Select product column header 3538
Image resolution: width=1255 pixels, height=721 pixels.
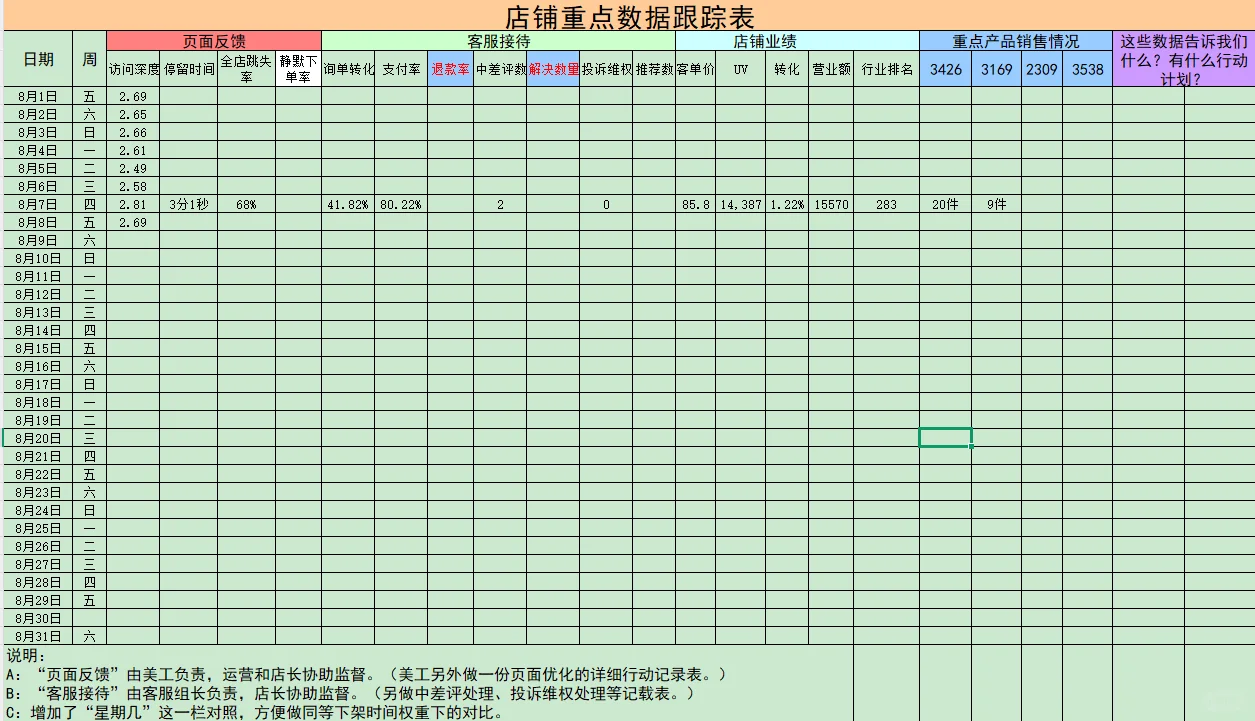coord(1088,69)
